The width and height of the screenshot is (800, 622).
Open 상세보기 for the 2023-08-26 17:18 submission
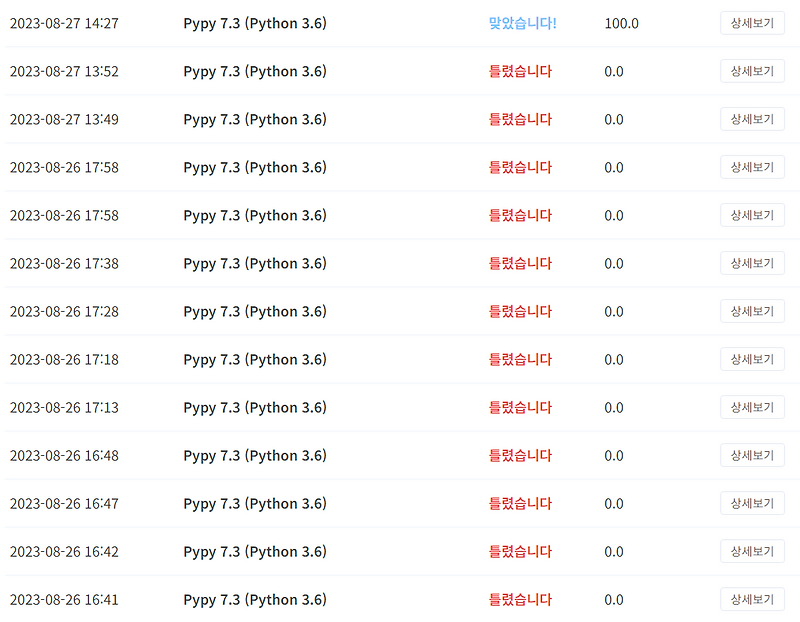pos(752,359)
